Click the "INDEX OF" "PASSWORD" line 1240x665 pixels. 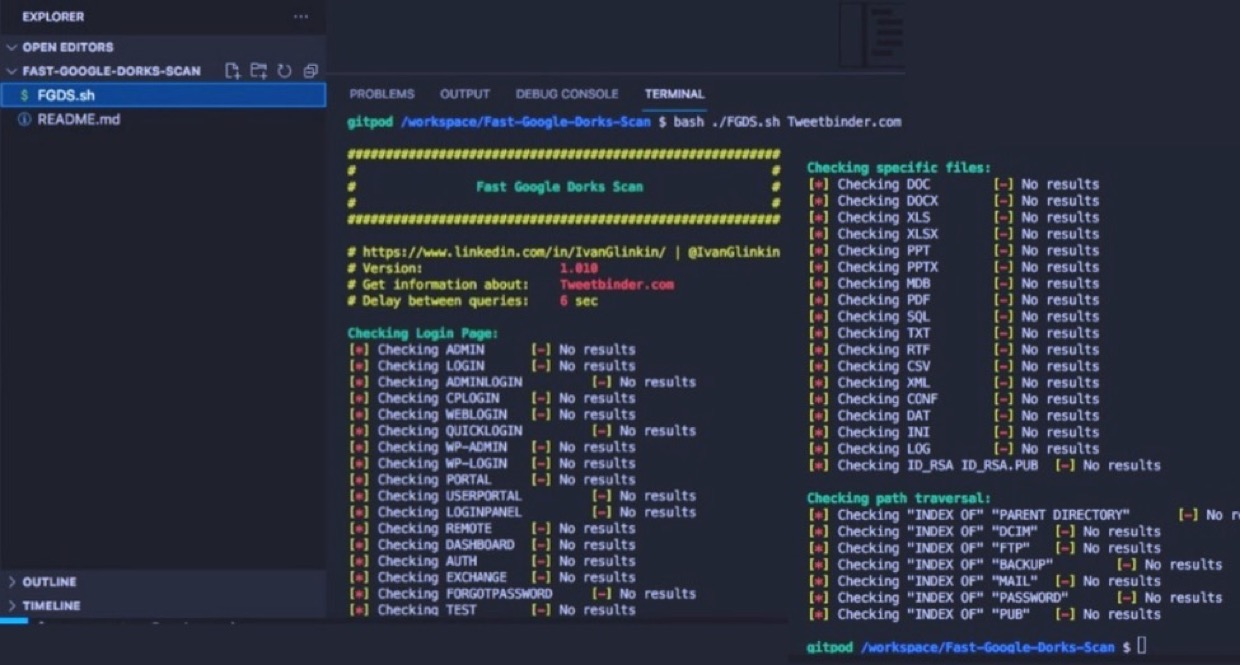point(1015,598)
